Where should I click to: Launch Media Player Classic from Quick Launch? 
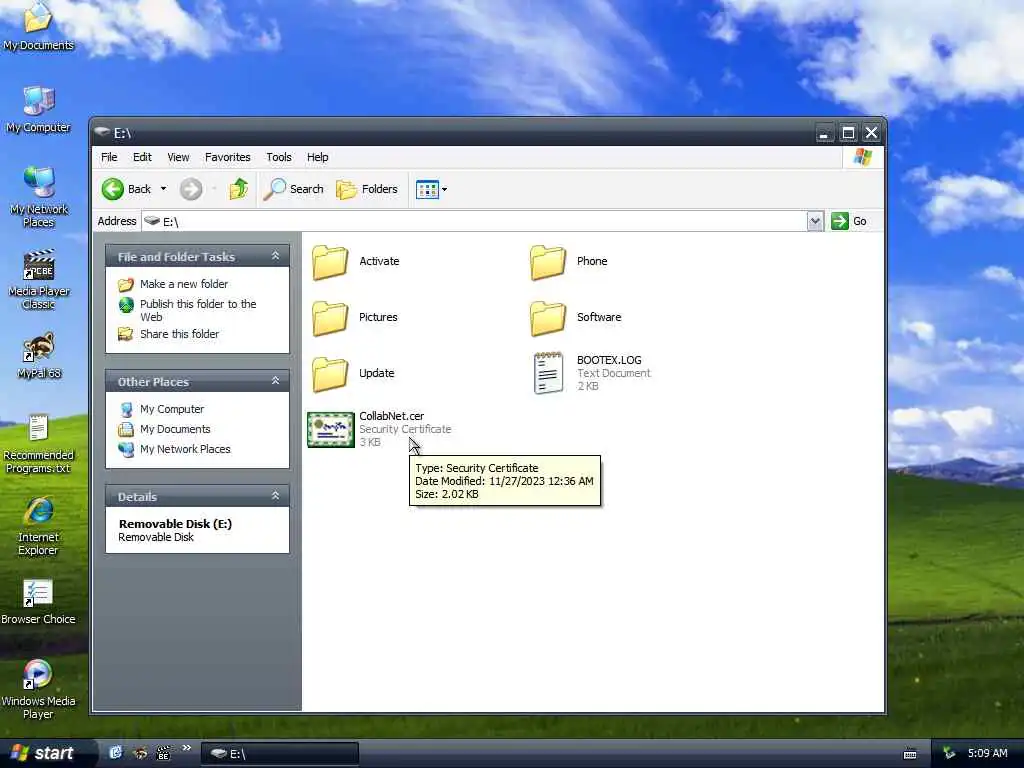[x=163, y=753]
